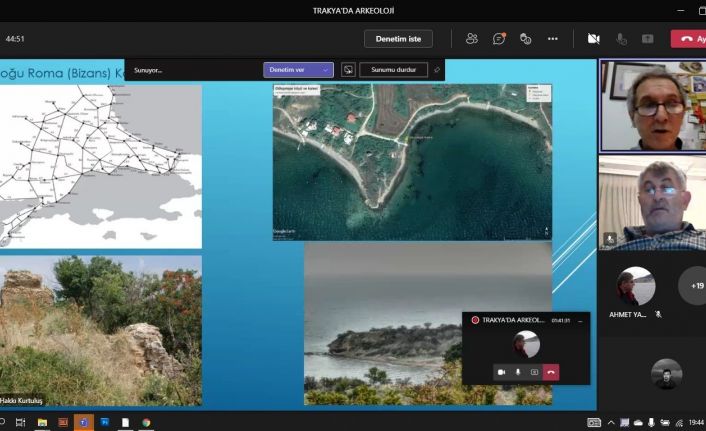Open the meeting chat icon
Viewport: 706px width, 431px height.
pos(498,39)
